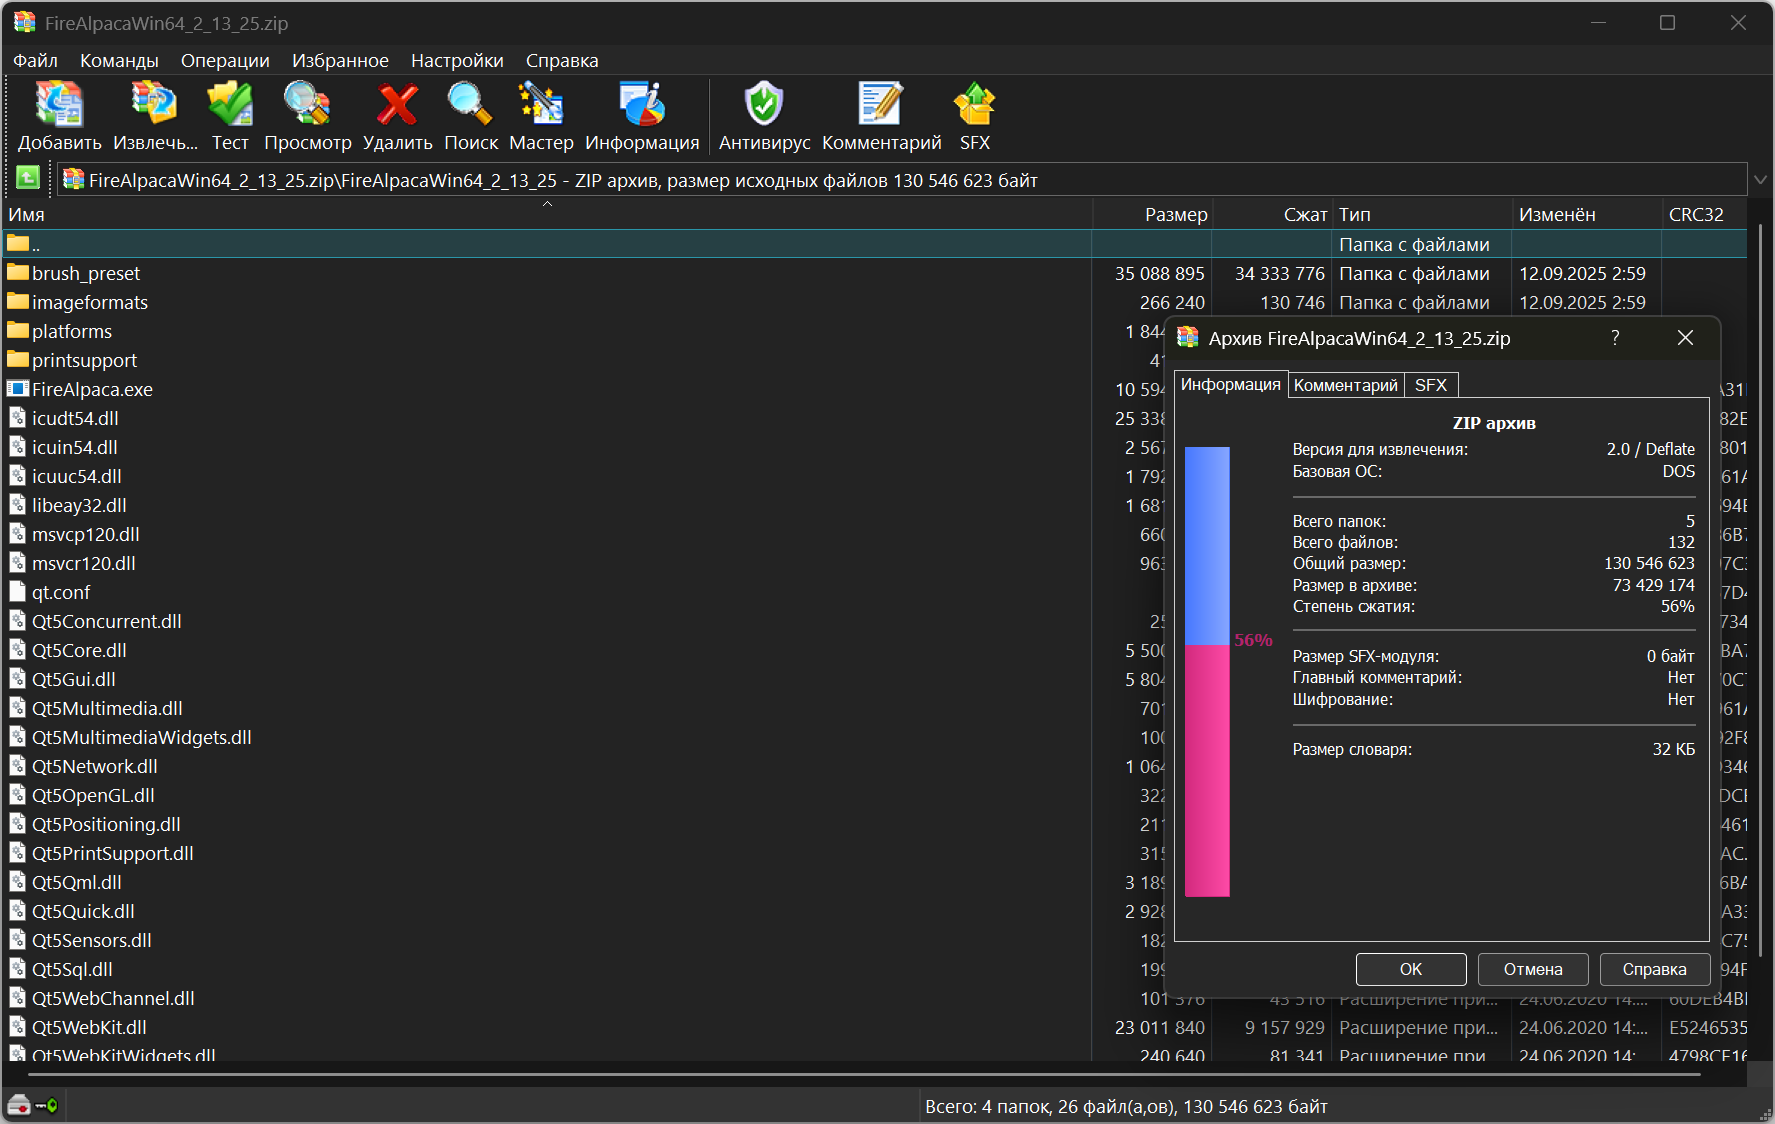
Task: Select the icuuc54.dll file
Action: (x=65, y=476)
